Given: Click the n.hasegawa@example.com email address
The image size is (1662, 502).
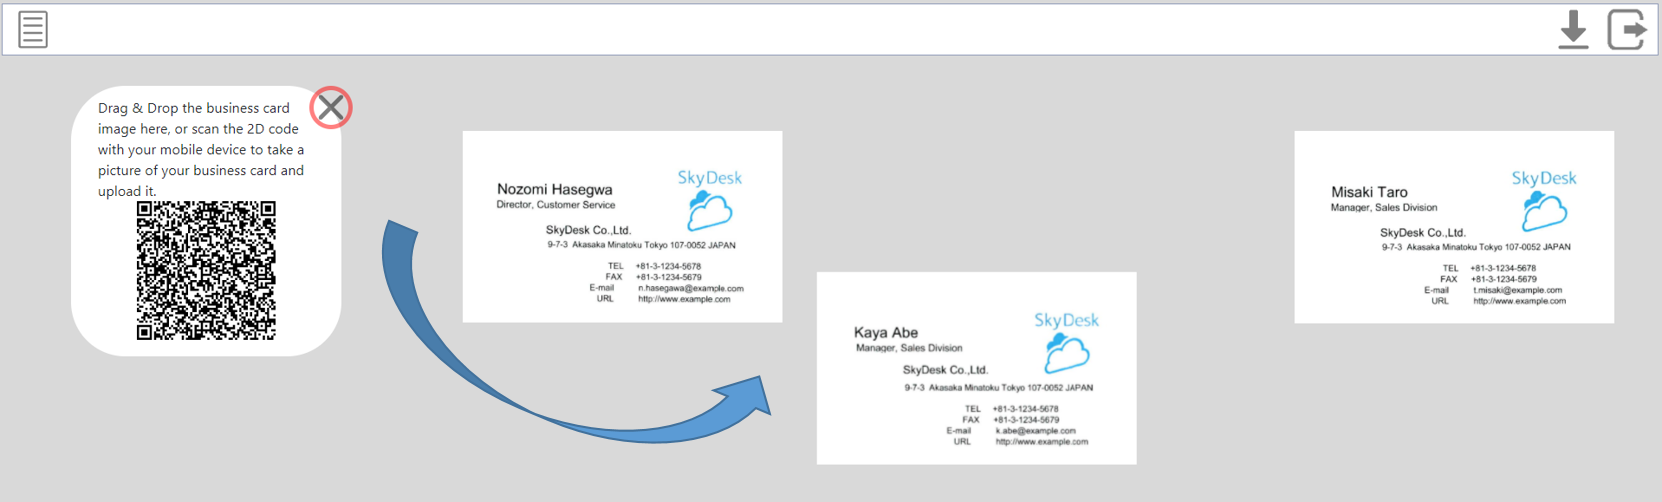Looking at the screenshot, I should click(690, 288).
